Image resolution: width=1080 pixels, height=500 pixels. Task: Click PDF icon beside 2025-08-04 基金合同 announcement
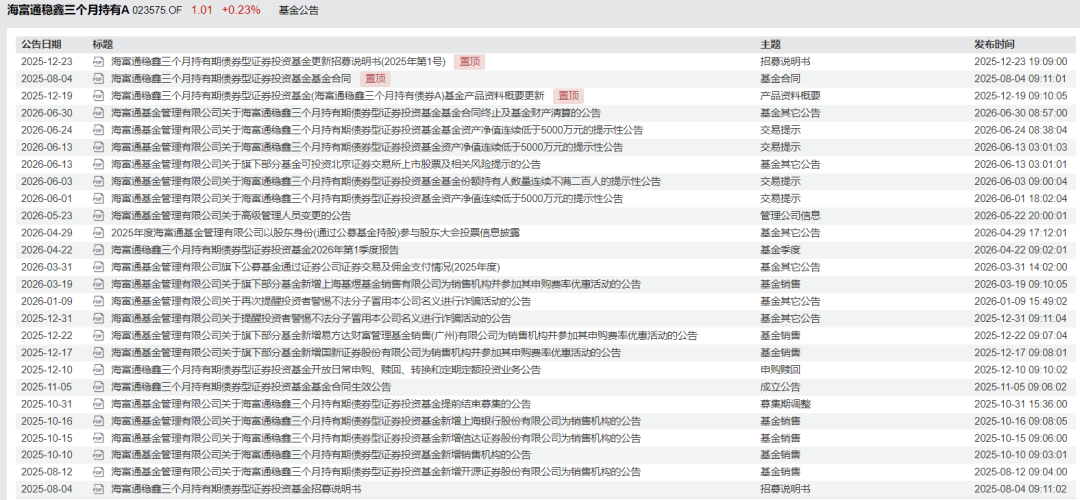(98, 79)
